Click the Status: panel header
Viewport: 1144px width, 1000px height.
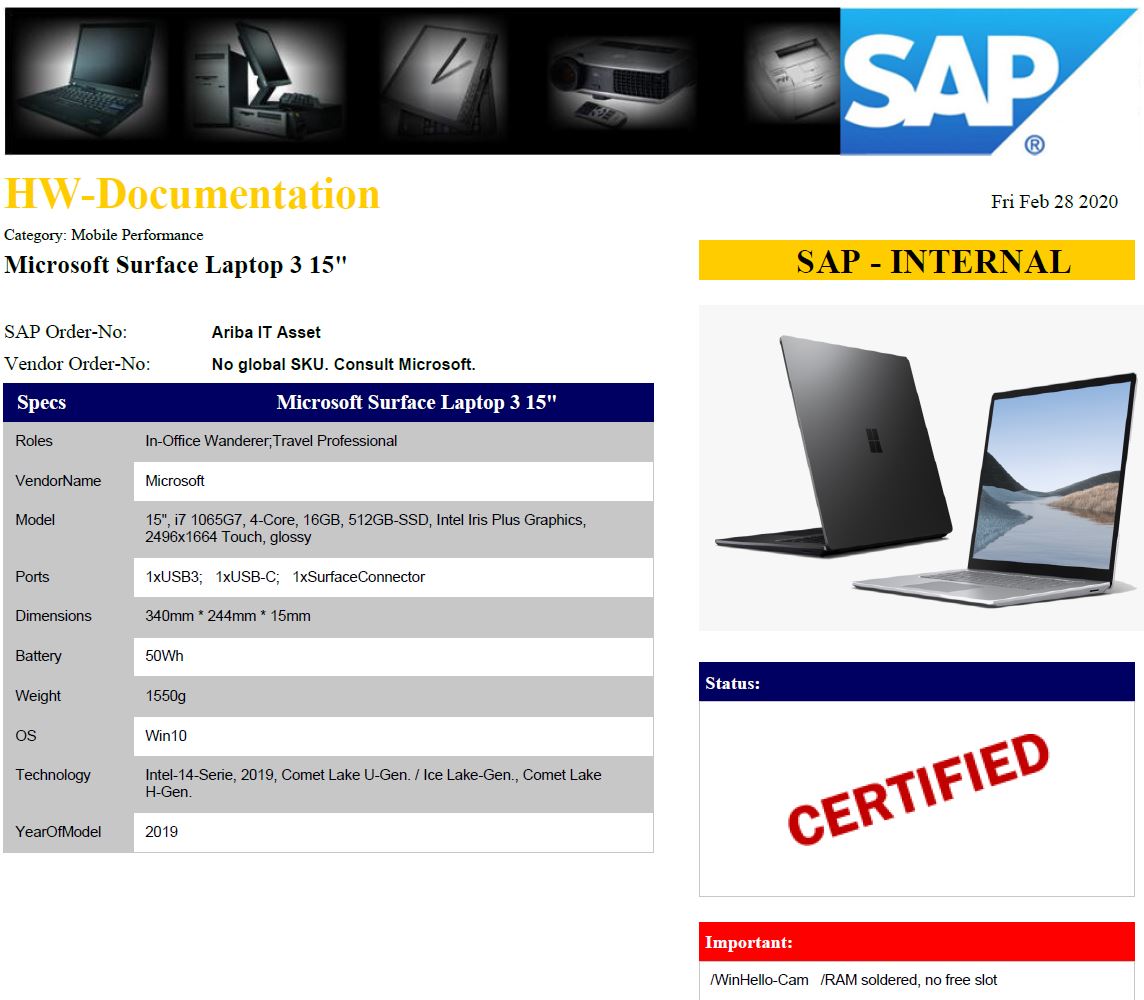click(916, 682)
